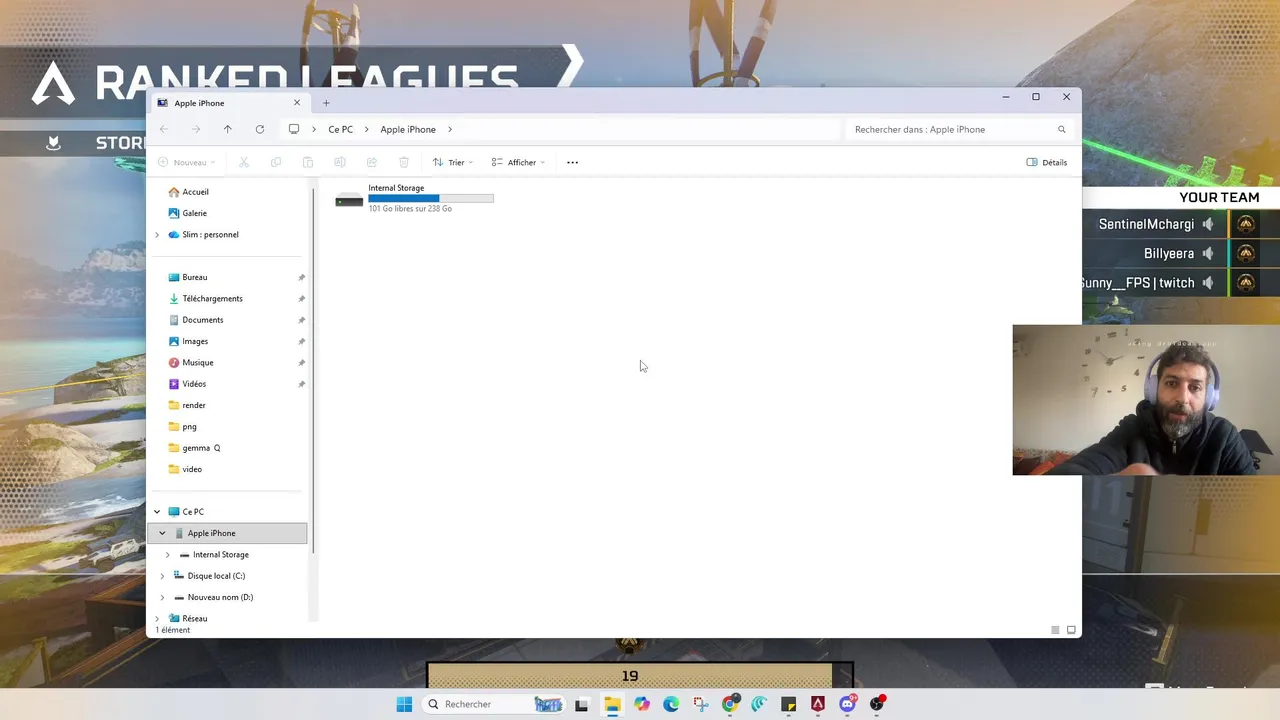Click Internal Storage capacity bar
Screen dimensions: 1280x720
coord(431,198)
